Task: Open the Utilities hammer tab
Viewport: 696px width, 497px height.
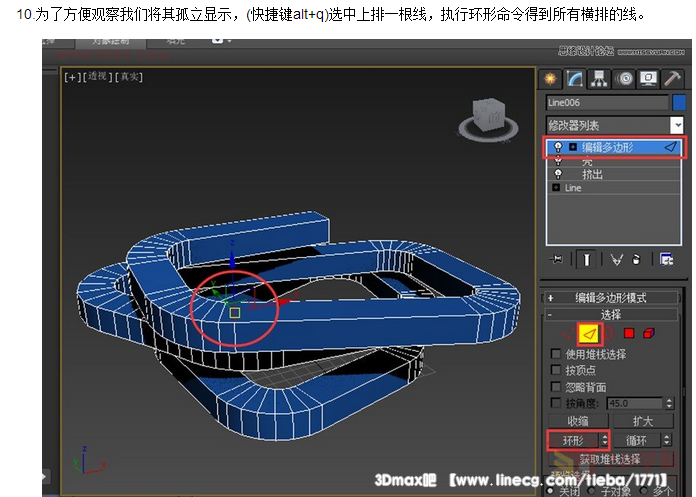Action: click(672, 79)
